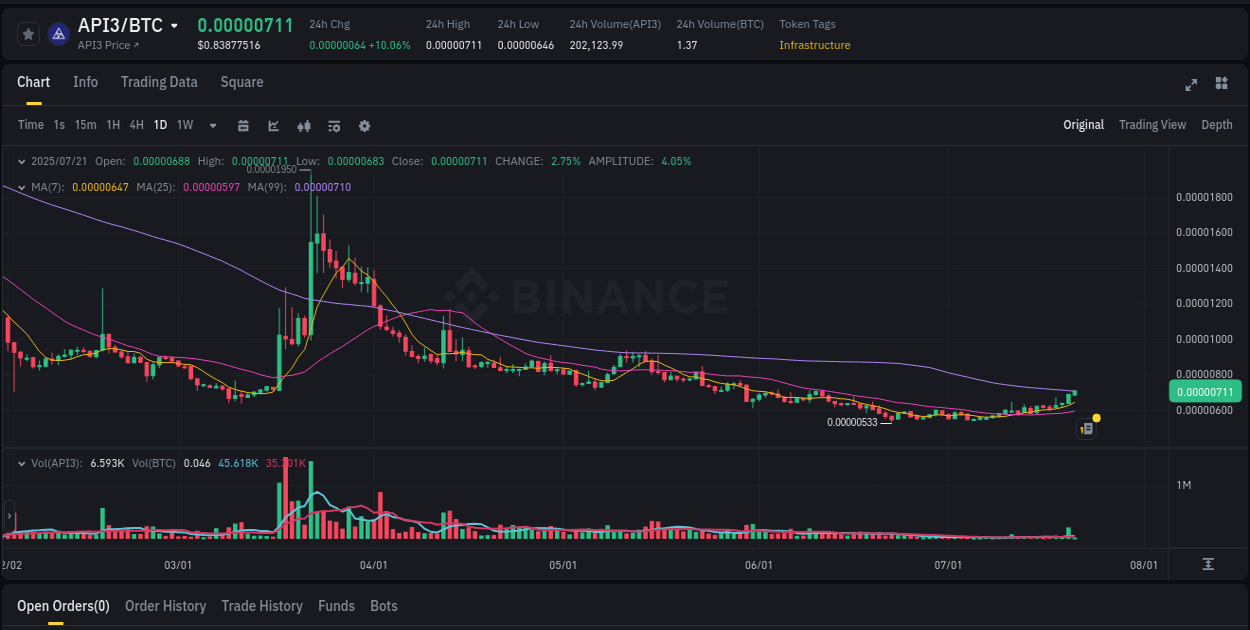
Task: Click the candlestick style icon on the toolbar
Action: (303, 126)
